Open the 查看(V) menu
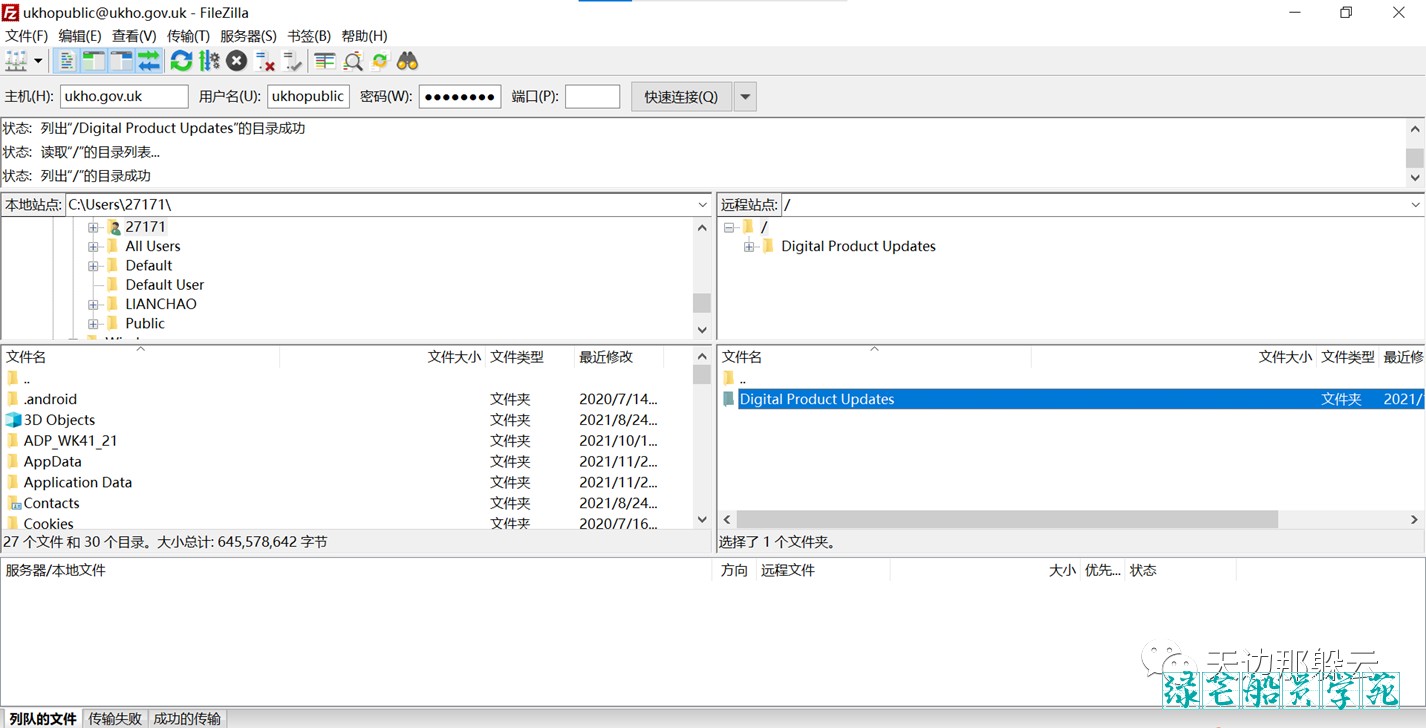 (x=134, y=36)
